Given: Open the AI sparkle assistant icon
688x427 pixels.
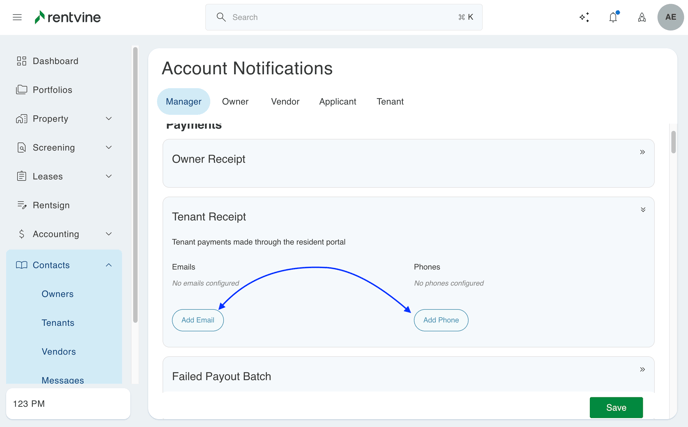Looking at the screenshot, I should pyautogui.click(x=584, y=17).
